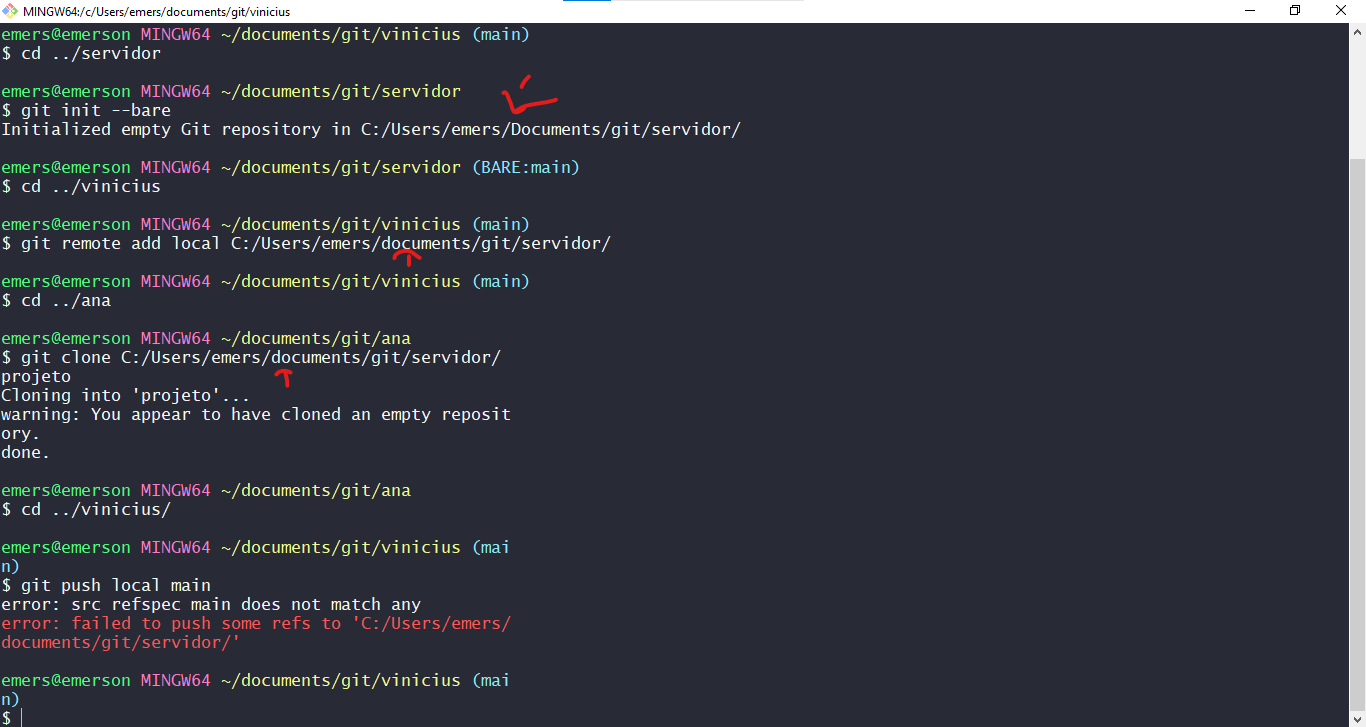Click the '$ cd ../vinicius/' command with trailing slash
1366x727 pixels.
point(86,509)
